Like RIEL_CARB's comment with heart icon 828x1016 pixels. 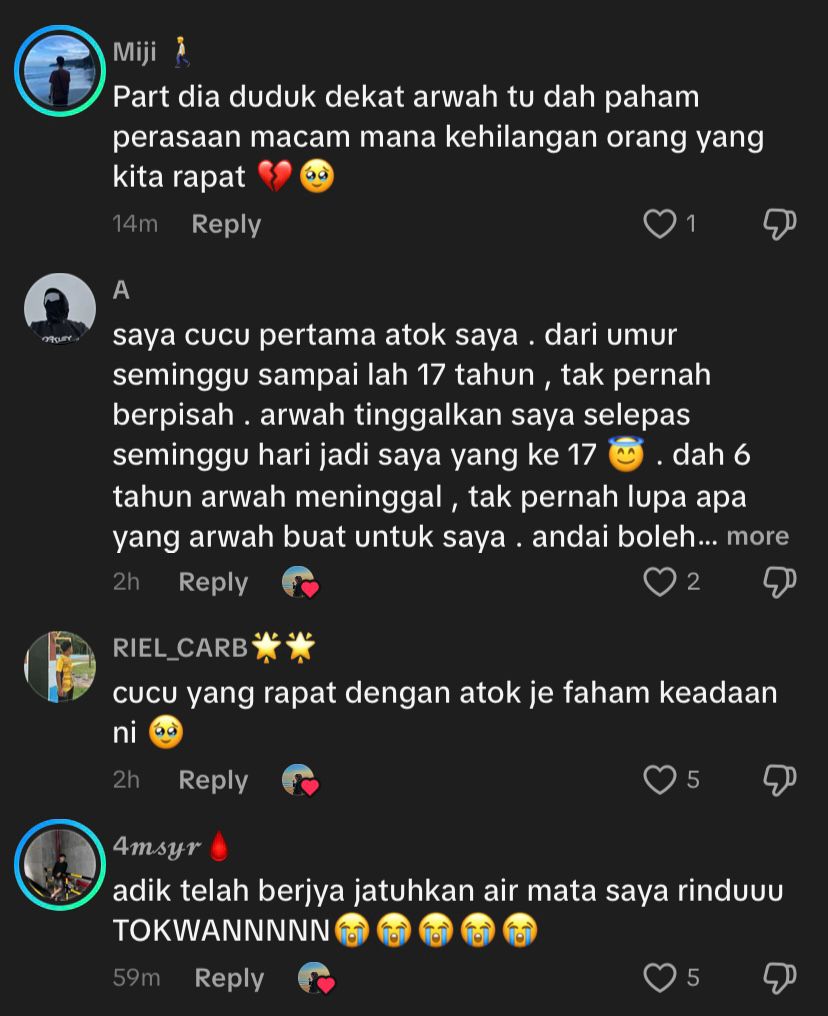660,779
